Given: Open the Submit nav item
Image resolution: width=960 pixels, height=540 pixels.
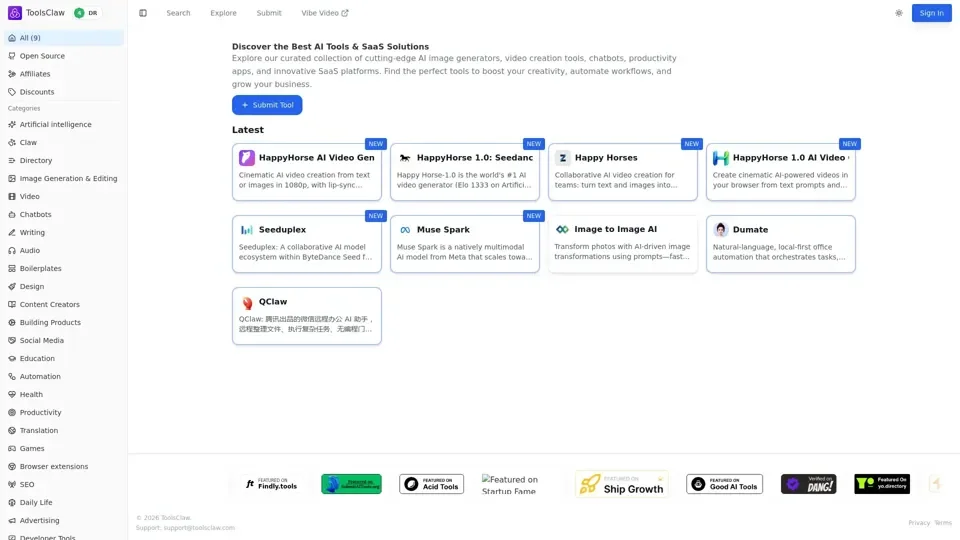Looking at the screenshot, I should click(269, 13).
